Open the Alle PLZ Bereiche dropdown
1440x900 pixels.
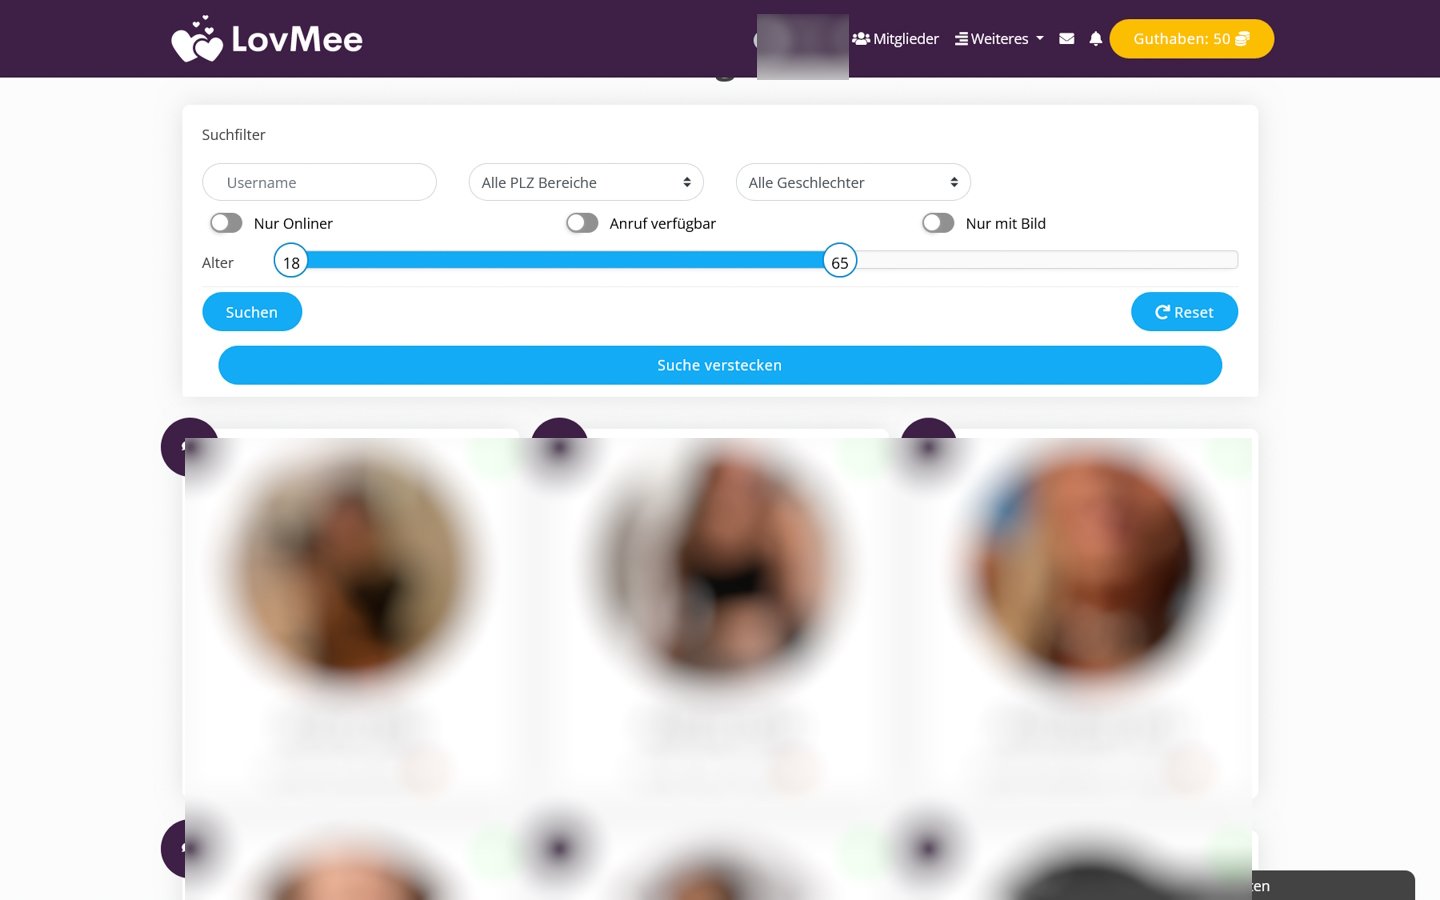(586, 182)
